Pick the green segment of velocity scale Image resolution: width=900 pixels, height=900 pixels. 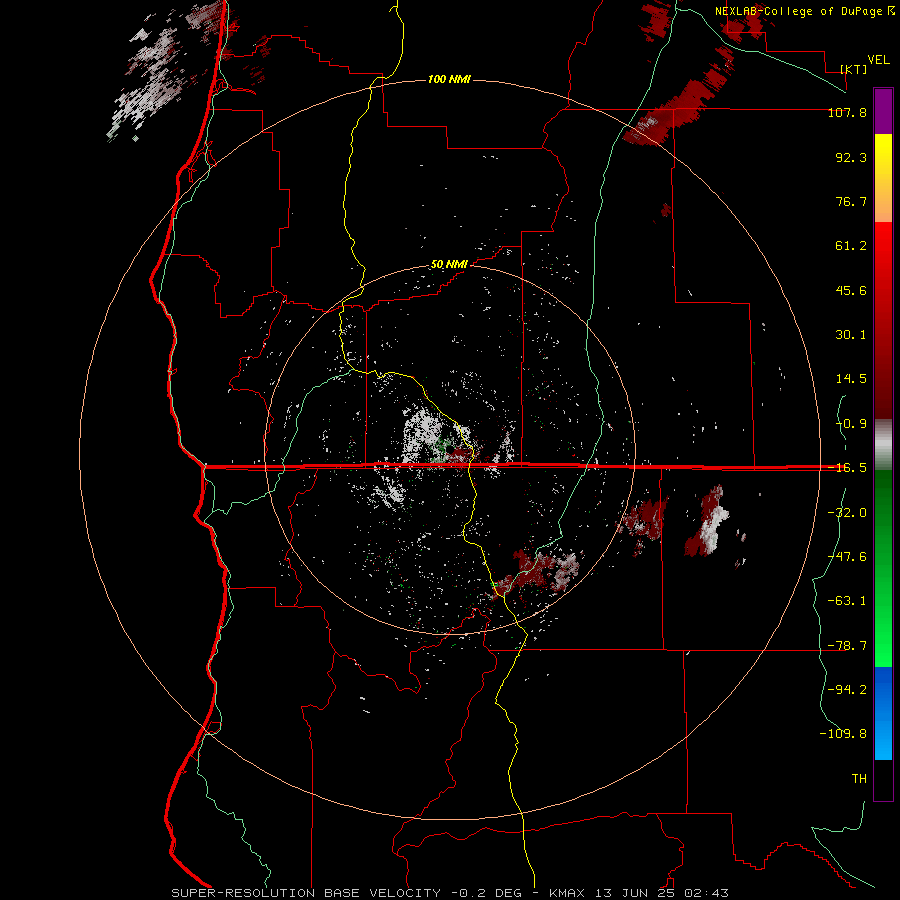[883, 568]
